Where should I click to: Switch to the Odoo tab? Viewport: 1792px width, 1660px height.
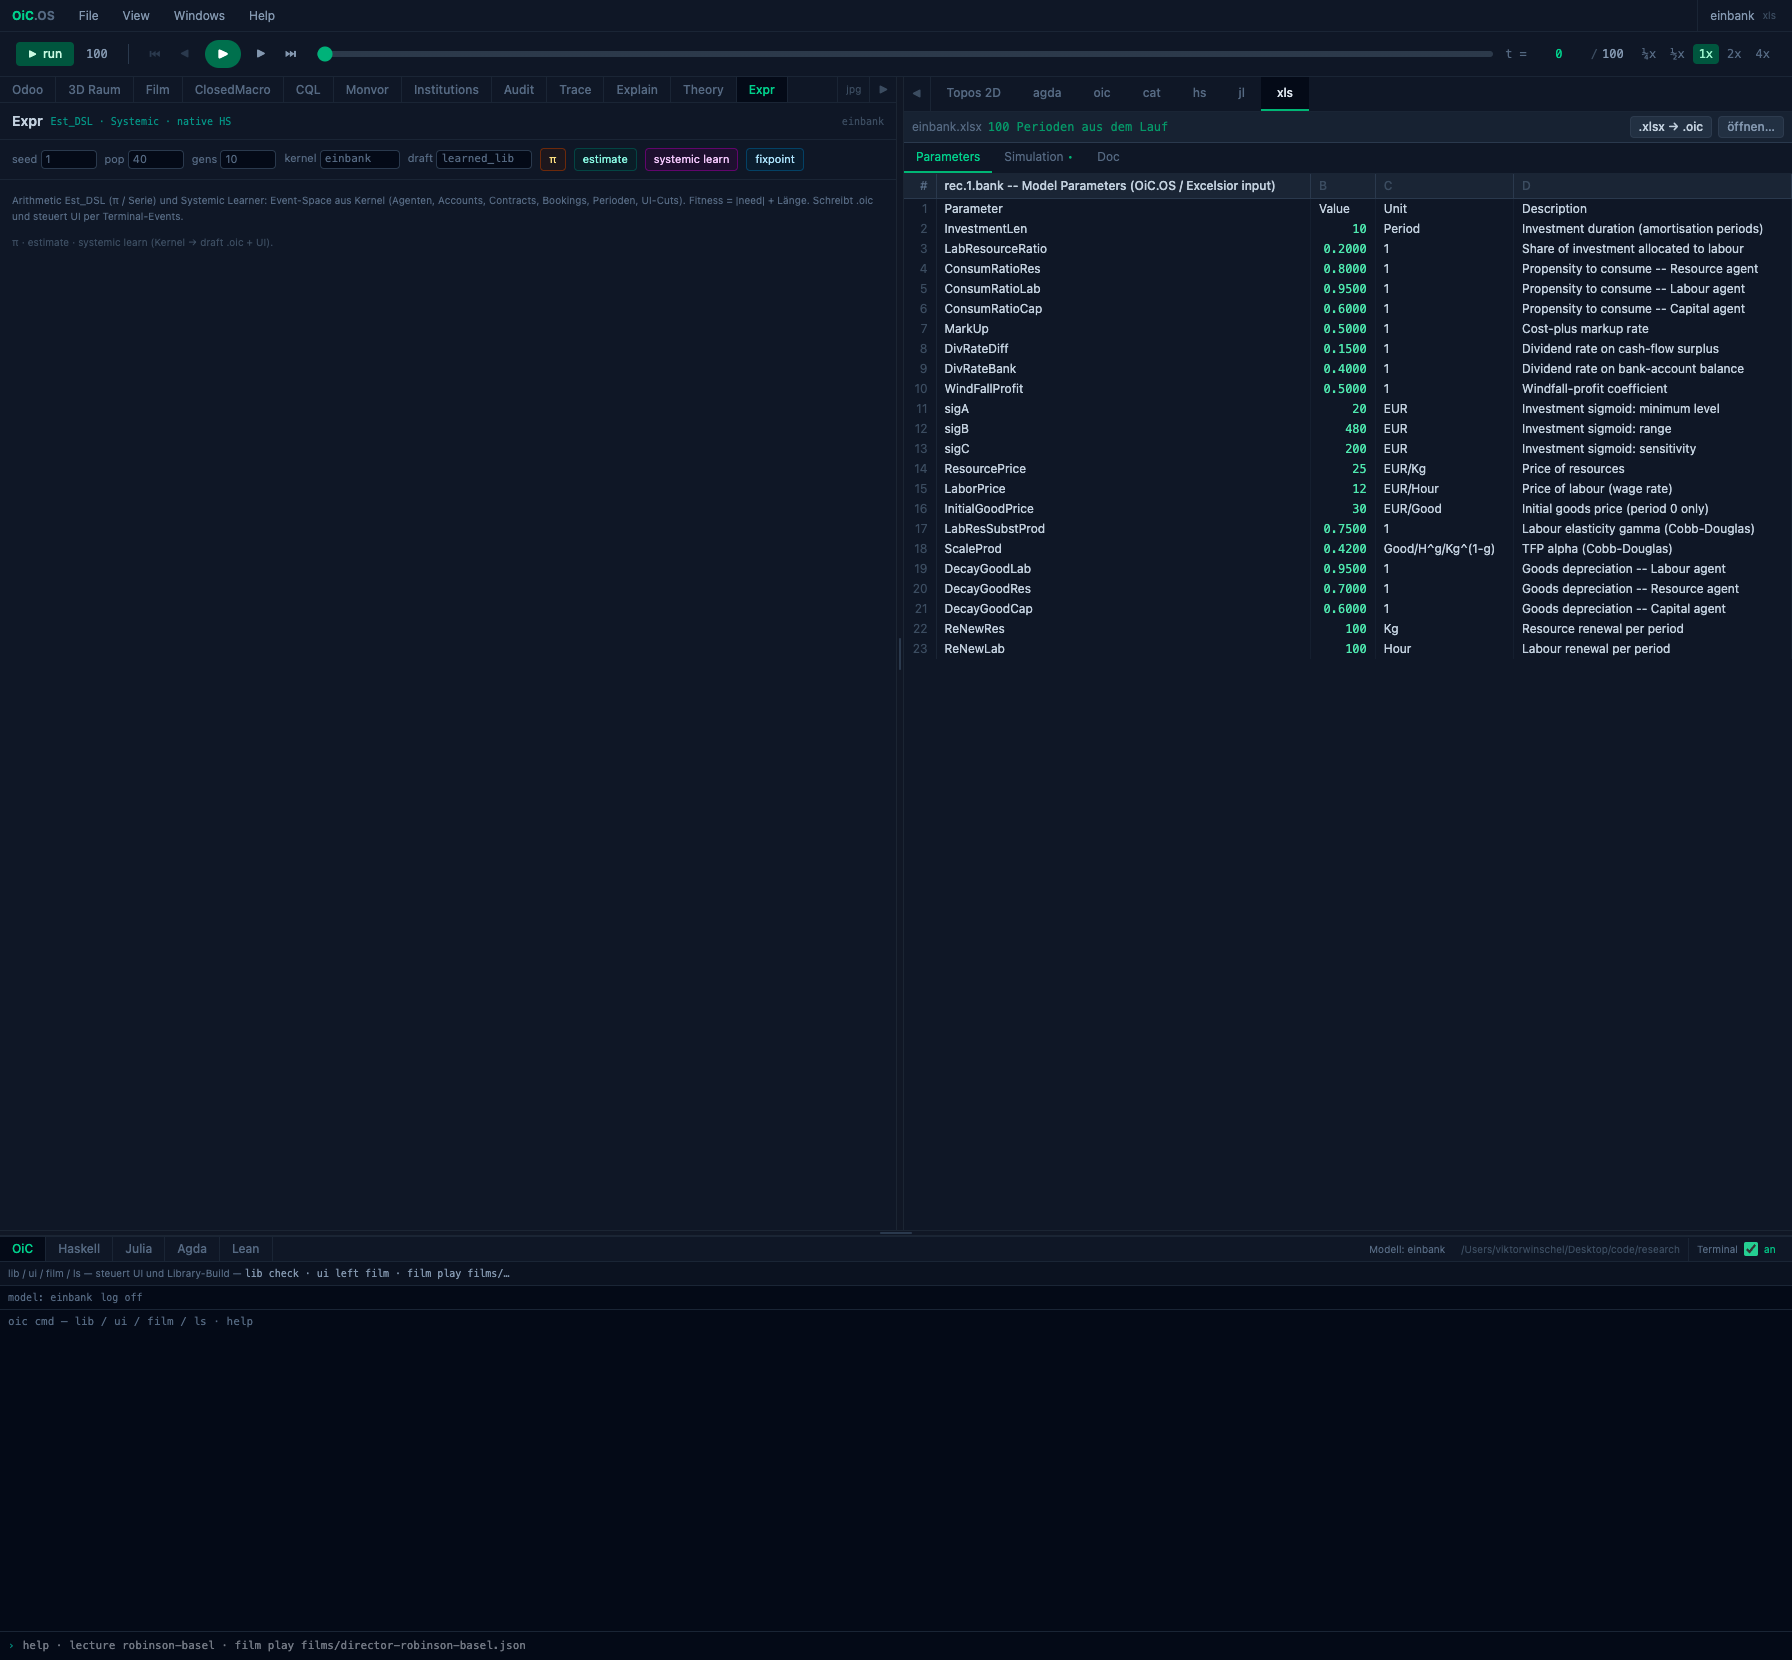pyautogui.click(x=28, y=90)
